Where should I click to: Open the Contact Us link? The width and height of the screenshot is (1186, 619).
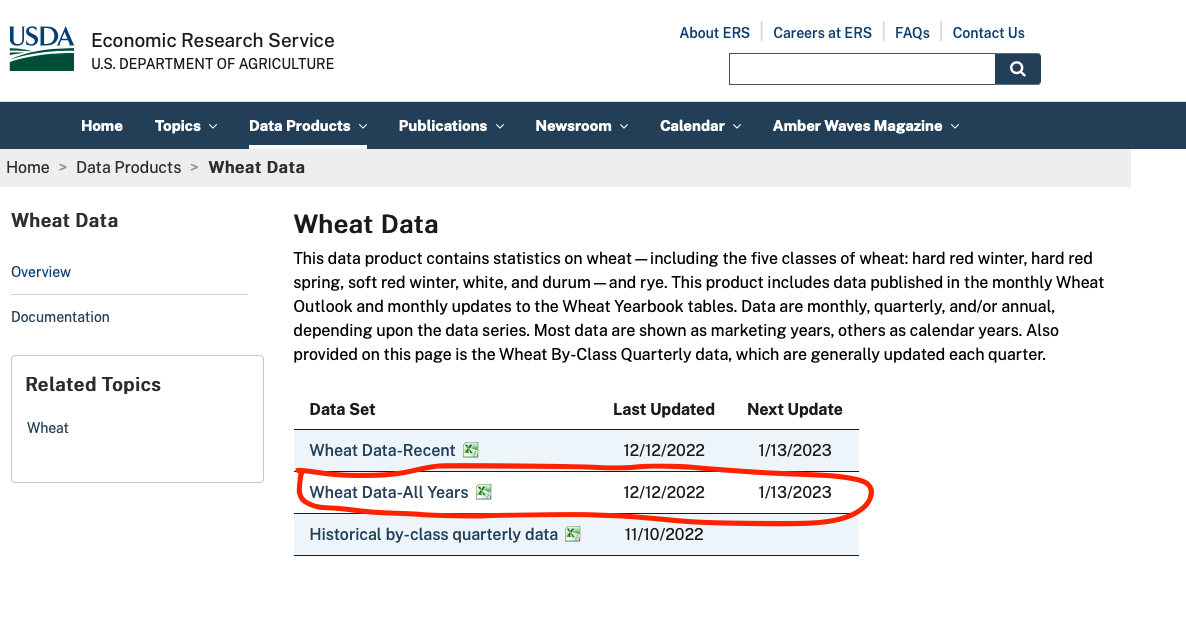point(988,32)
